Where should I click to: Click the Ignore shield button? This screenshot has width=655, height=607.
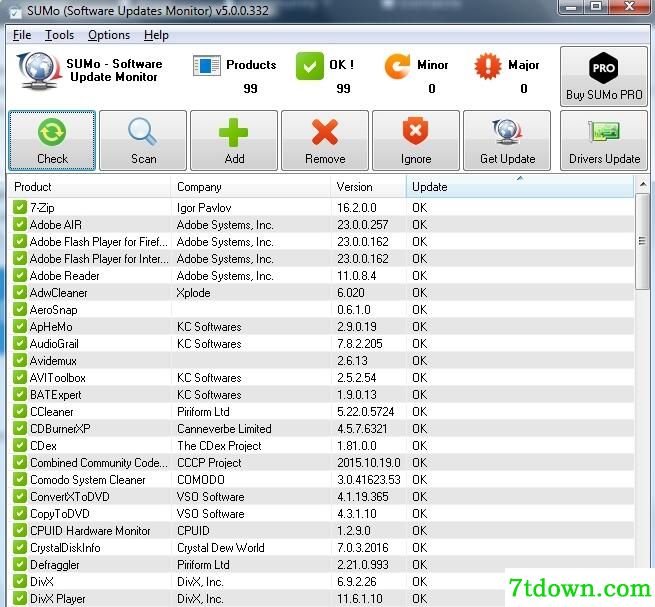(x=416, y=141)
